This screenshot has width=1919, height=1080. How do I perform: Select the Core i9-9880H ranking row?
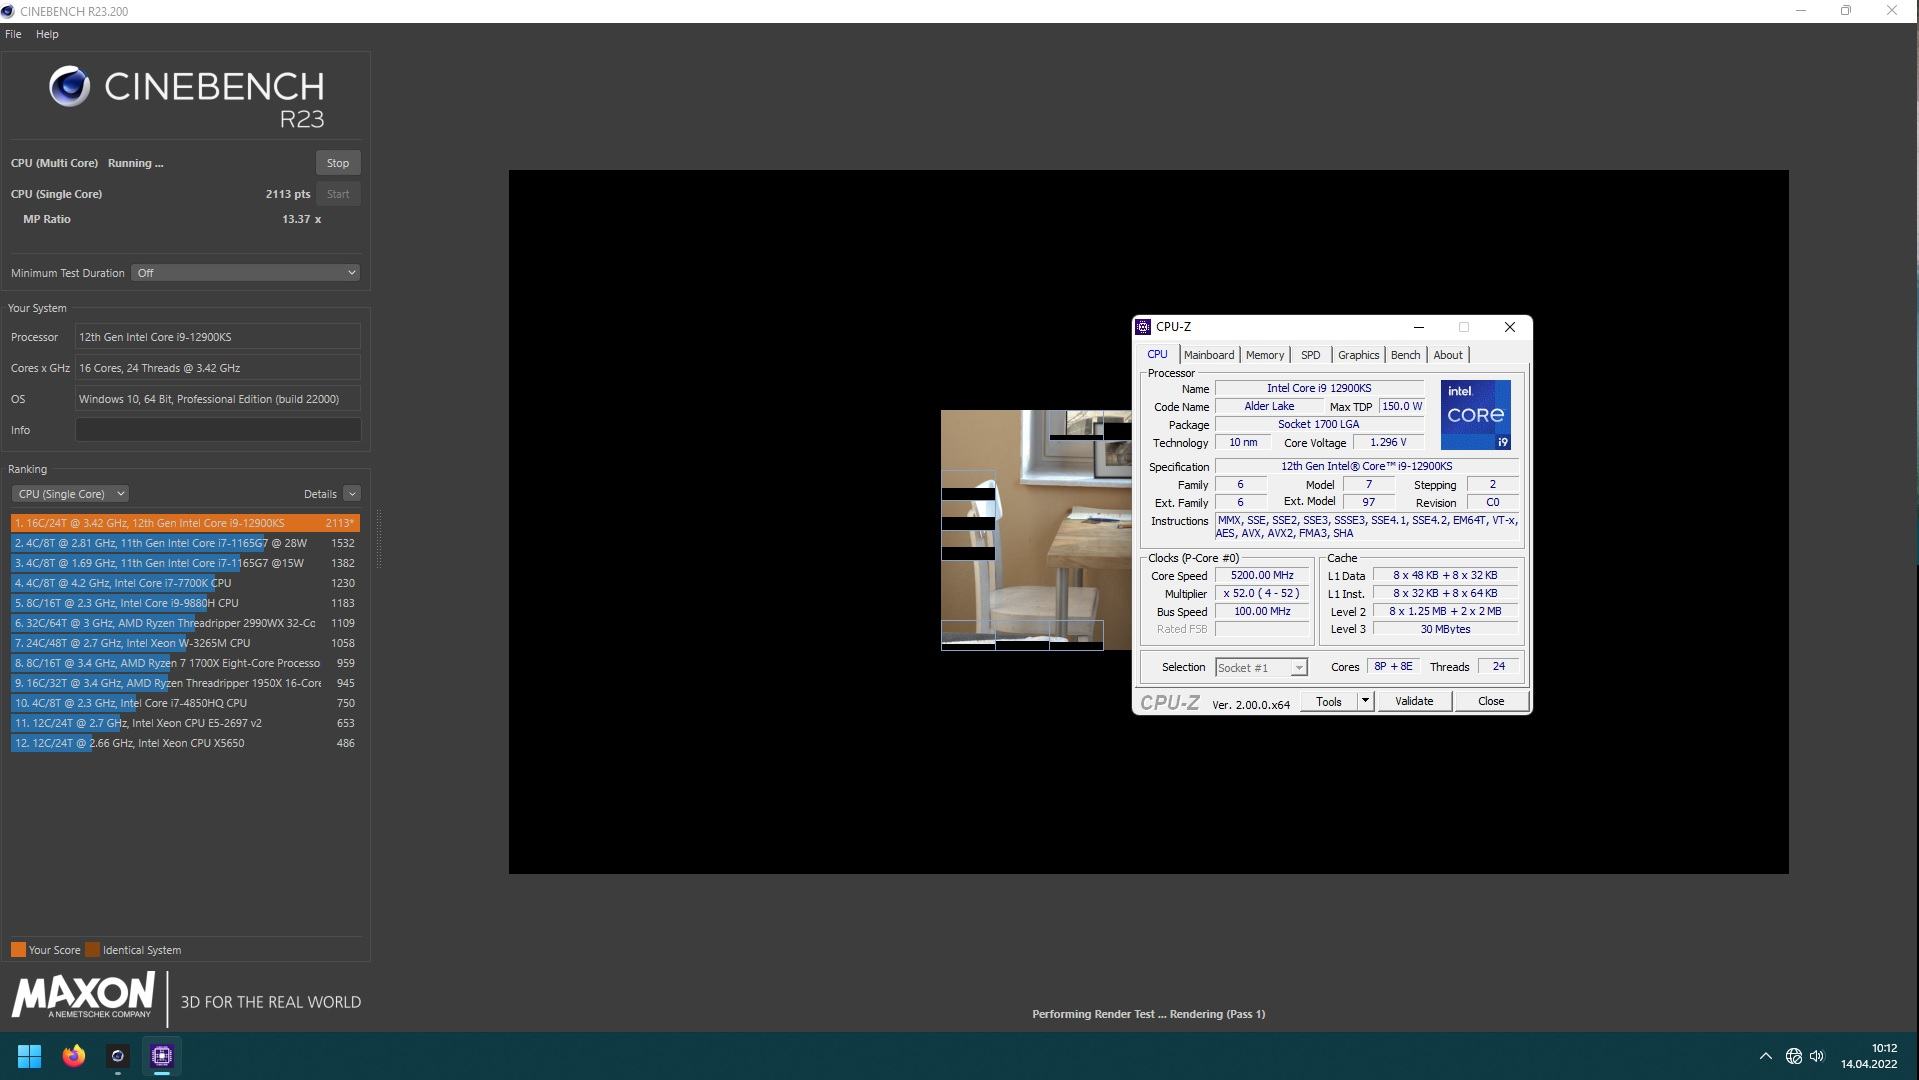click(x=185, y=603)
